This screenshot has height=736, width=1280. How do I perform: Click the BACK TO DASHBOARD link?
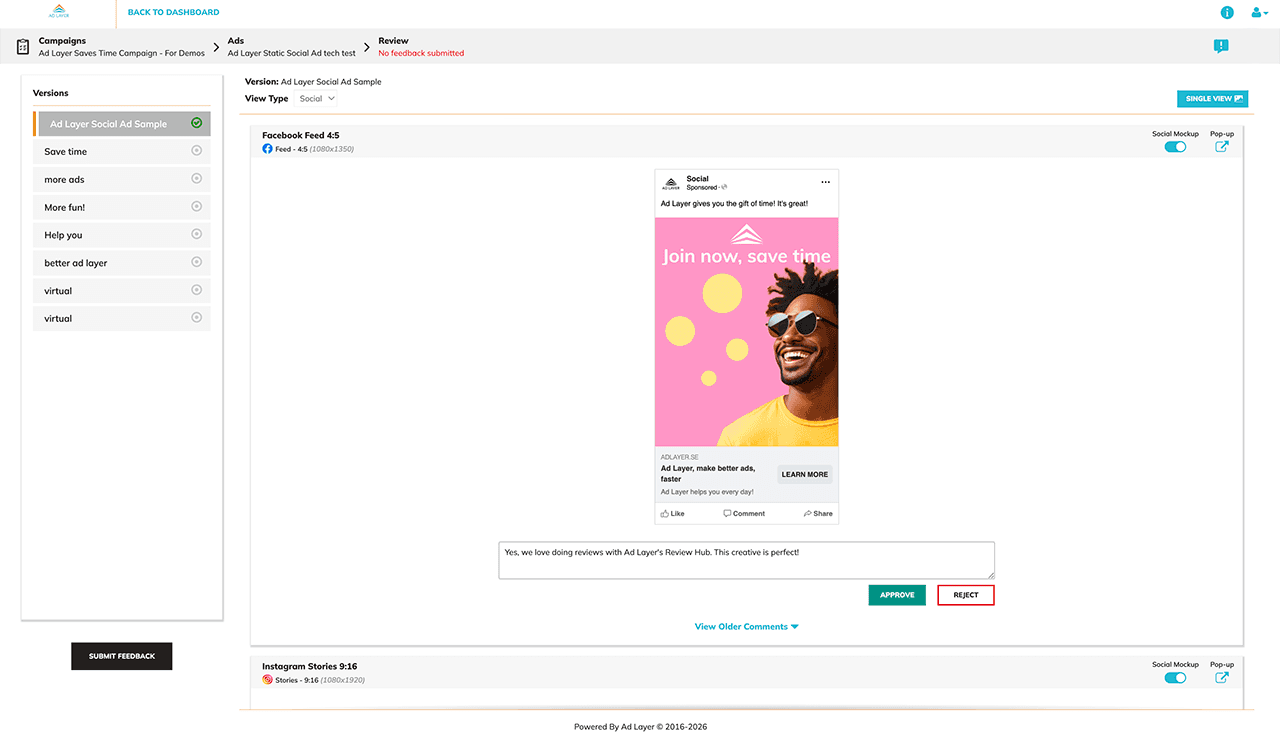click(x=173, y=12)
